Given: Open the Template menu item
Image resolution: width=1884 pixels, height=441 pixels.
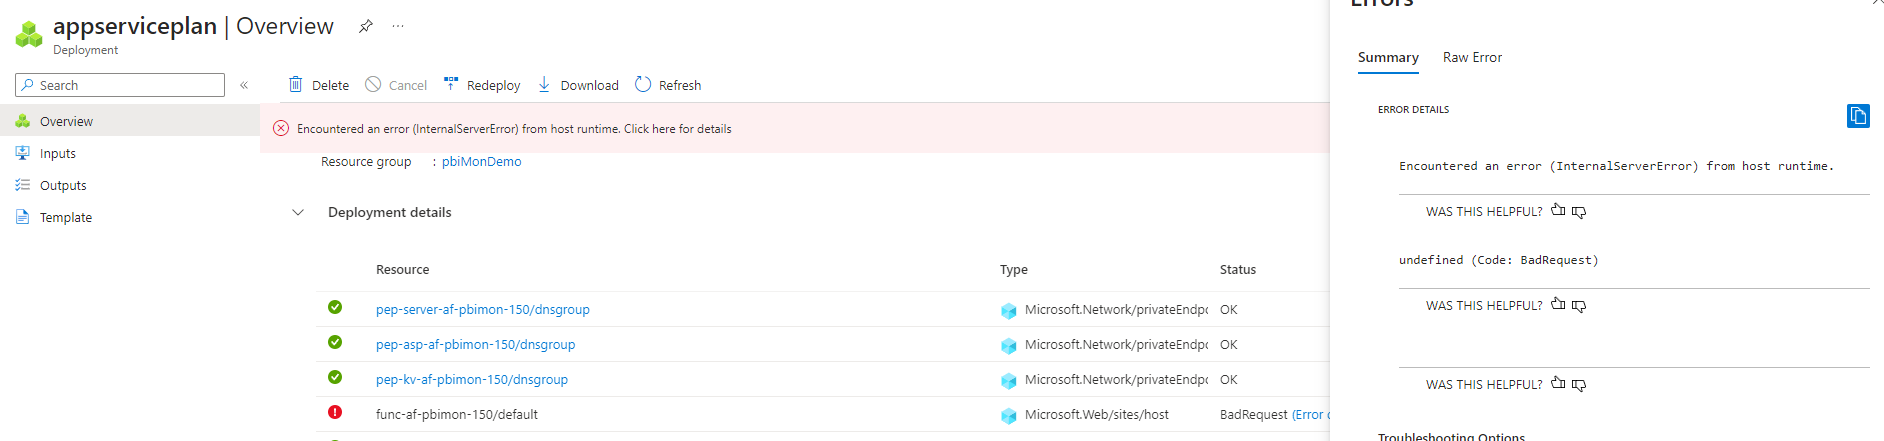Looking at the screenshot, I should click(x=130, y=217).
